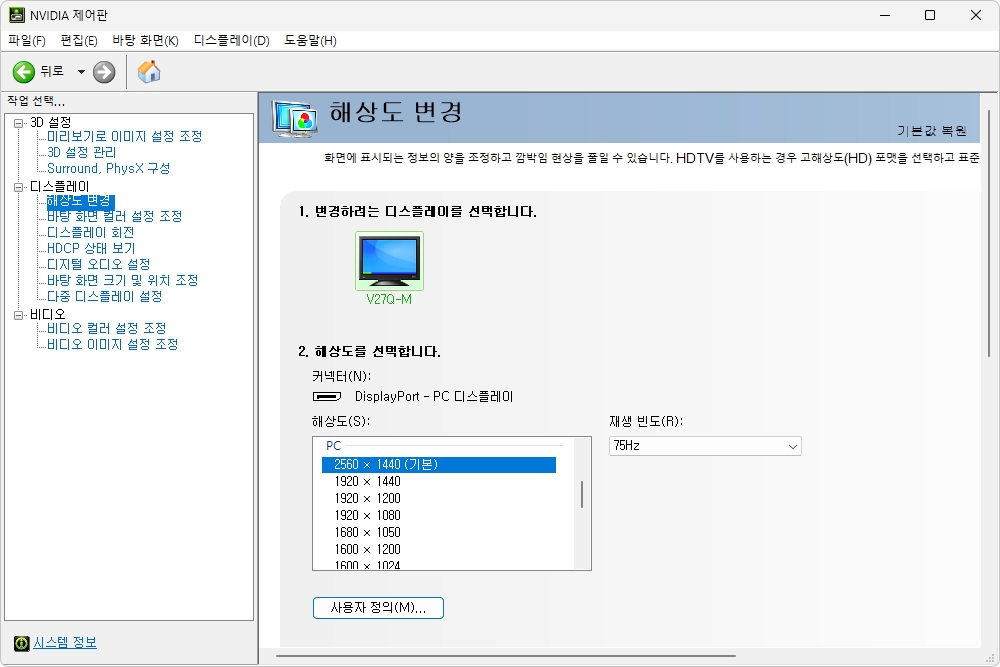Collapse the 비디오 tree node

click(x=18, y=314)
